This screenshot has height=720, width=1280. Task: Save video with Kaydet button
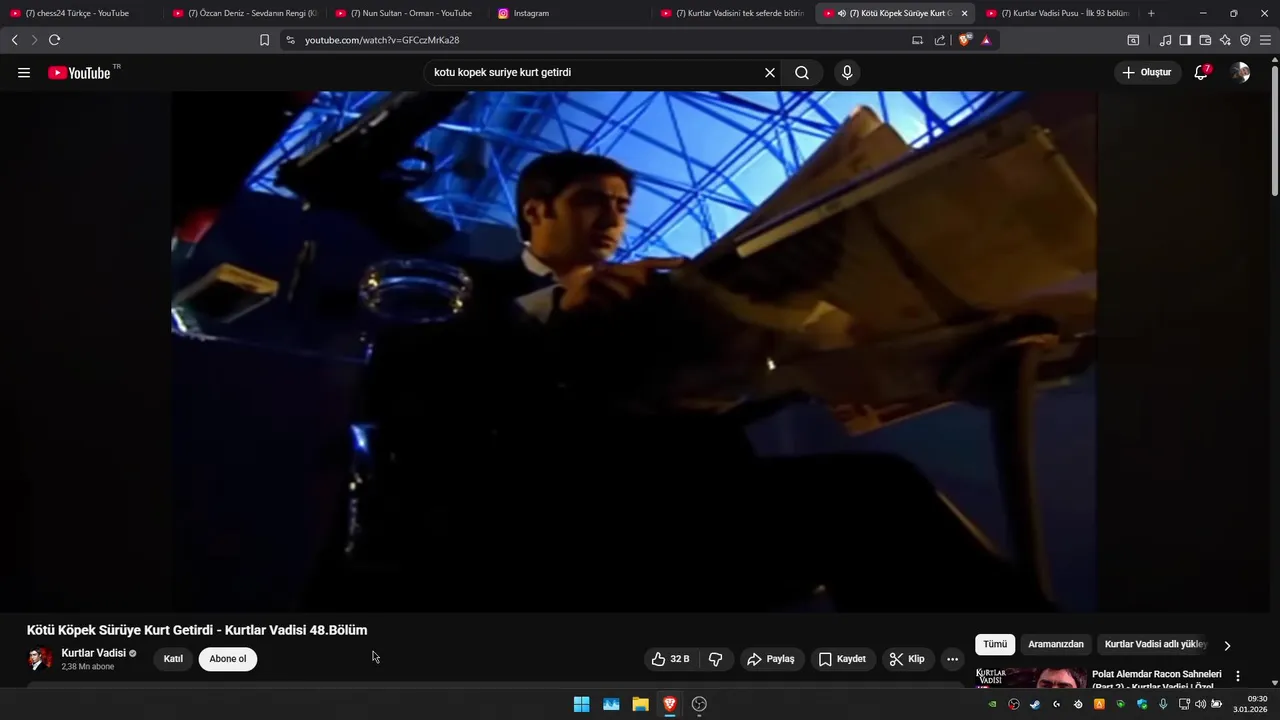[x=842, y=659]
